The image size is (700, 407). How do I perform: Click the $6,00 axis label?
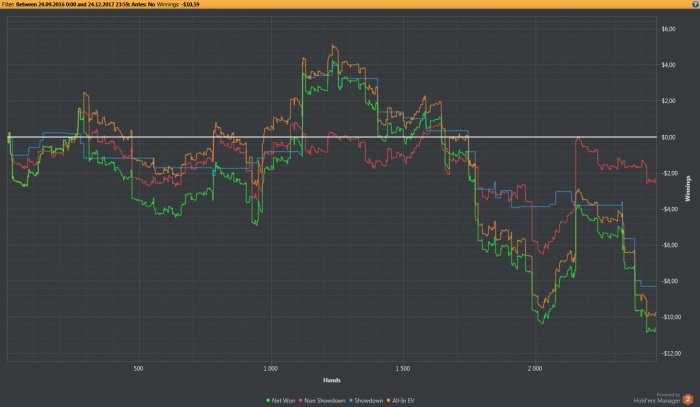click(668, 29)
